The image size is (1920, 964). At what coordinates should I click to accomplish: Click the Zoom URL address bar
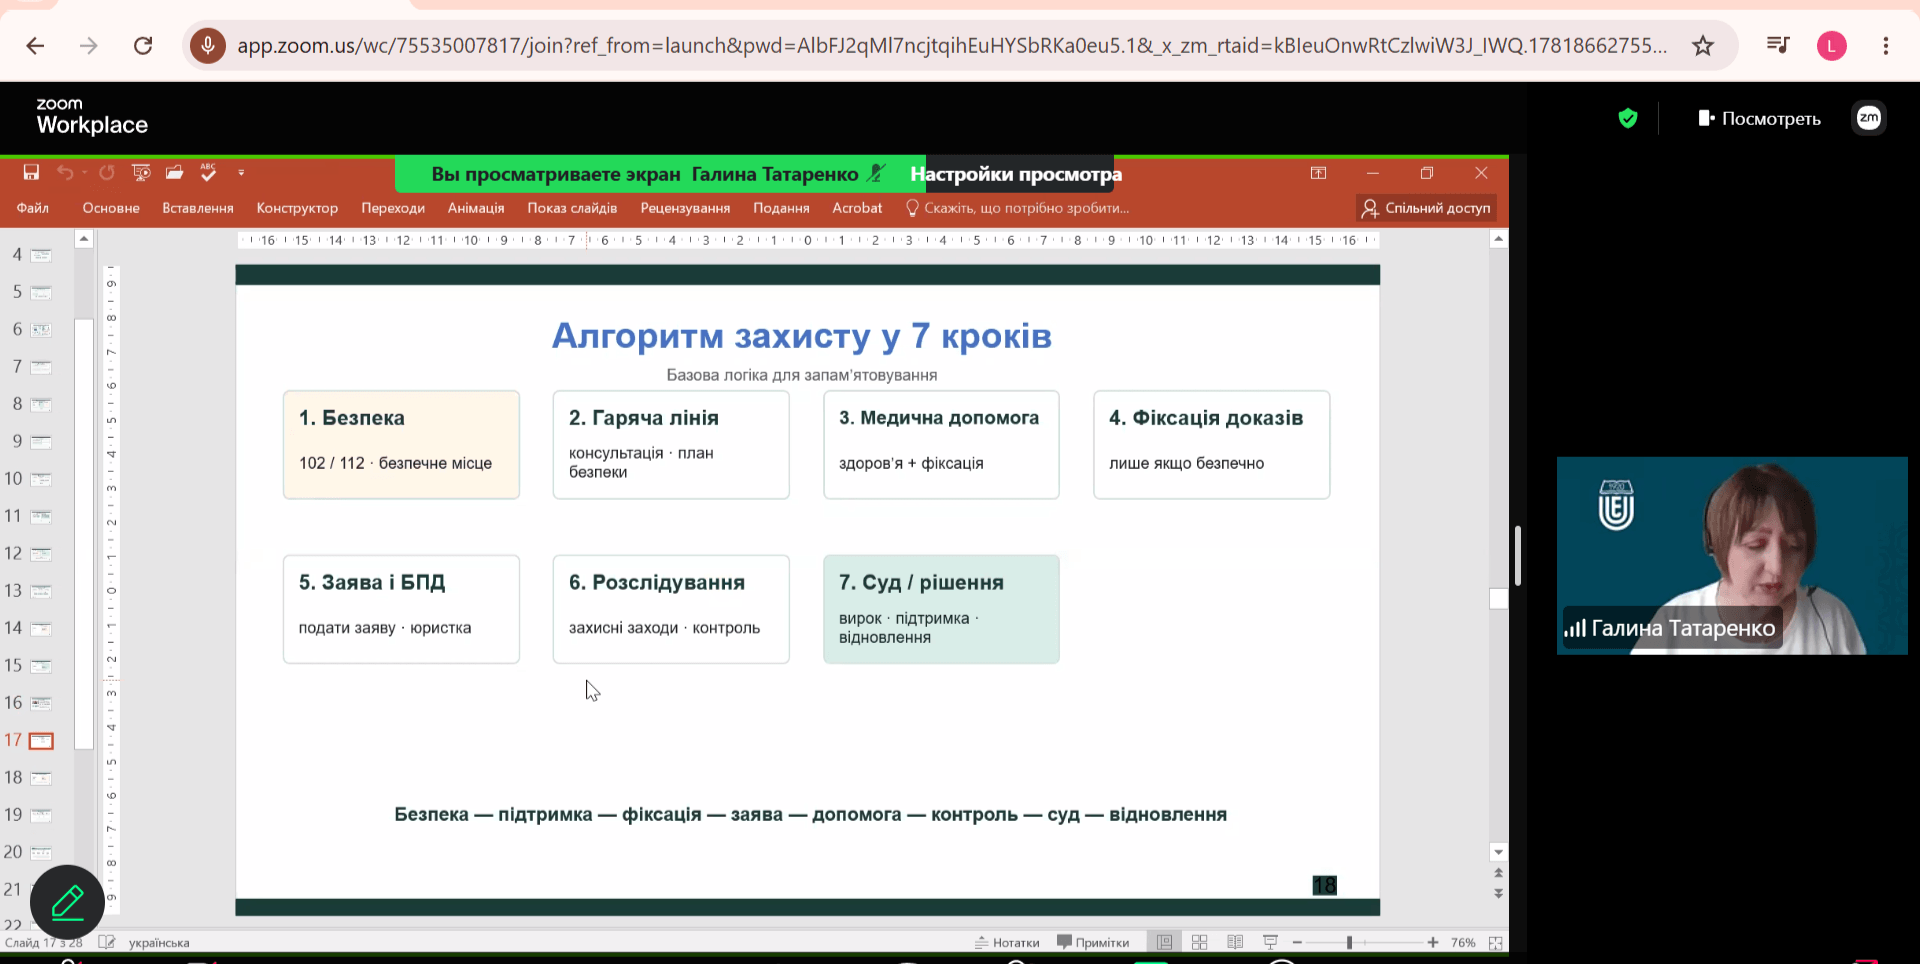[951, 46]
